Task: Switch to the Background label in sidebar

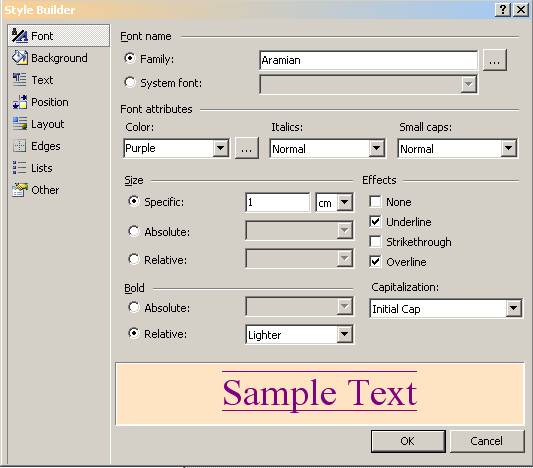Action: coord(59,58)
